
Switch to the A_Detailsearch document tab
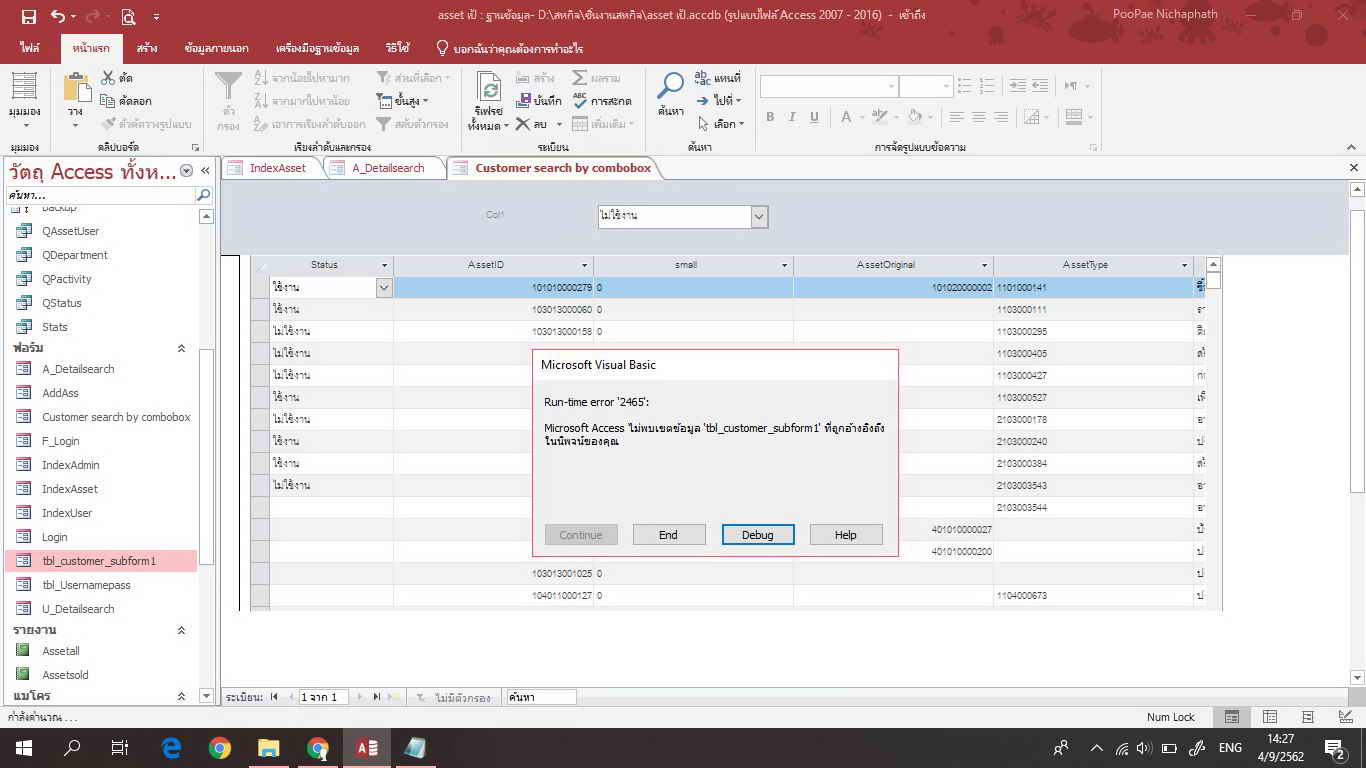tap(388, 168)
